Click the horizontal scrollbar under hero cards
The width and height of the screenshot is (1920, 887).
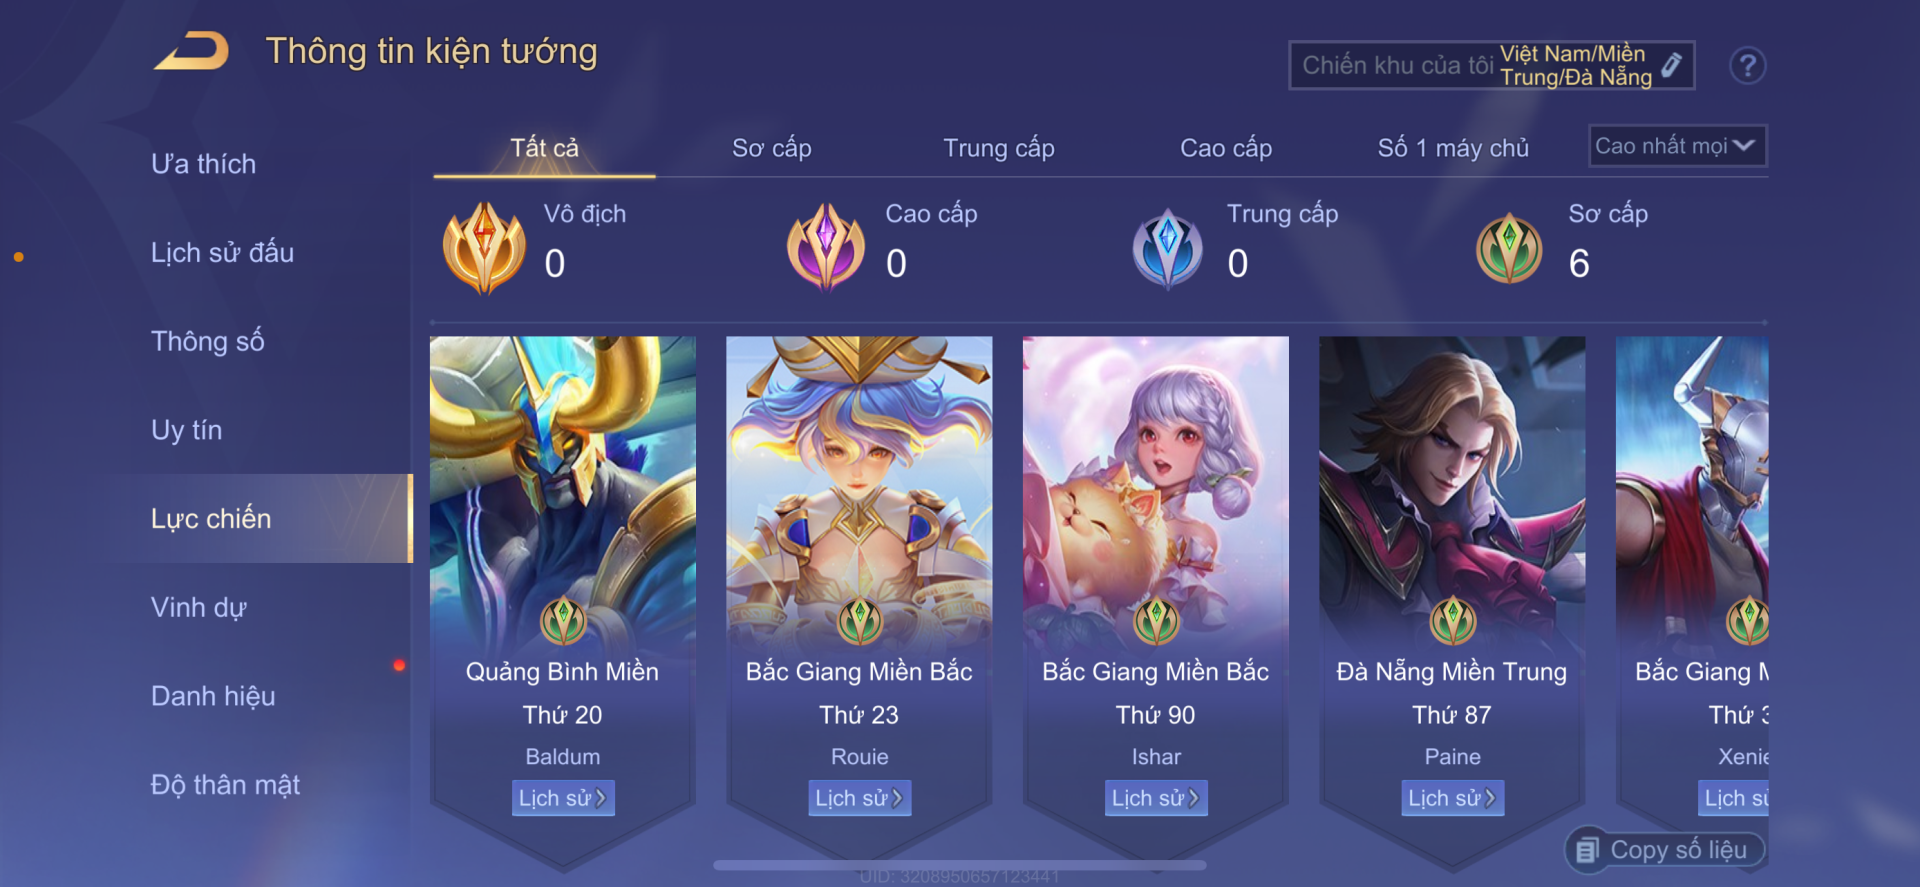[960, 865]
